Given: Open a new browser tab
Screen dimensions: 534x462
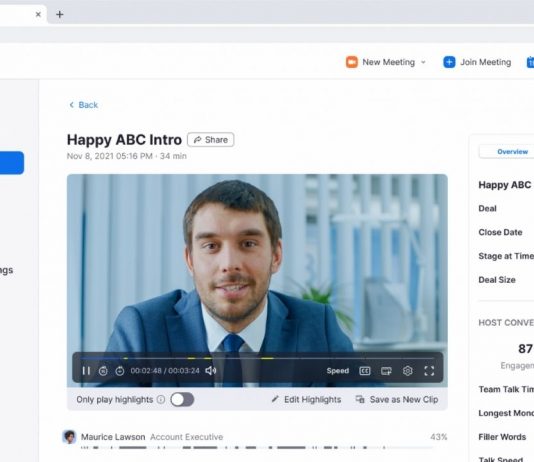Looking at the screenshot, I should point(60,14).
